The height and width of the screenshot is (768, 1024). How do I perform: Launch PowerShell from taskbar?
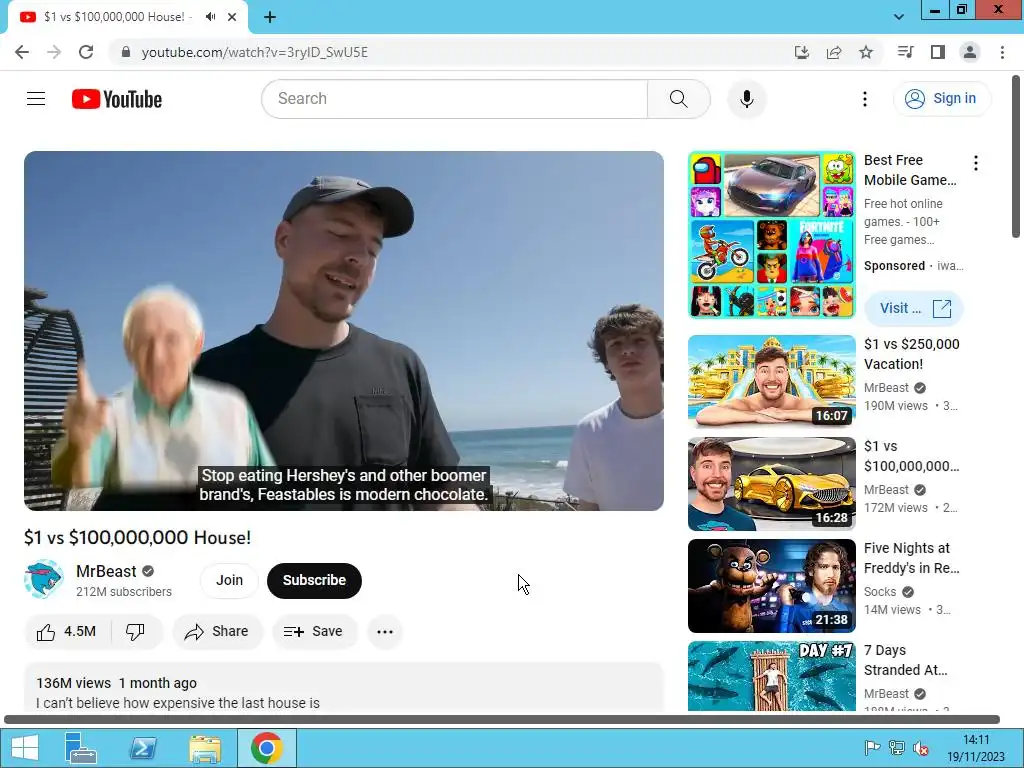(x=143, y=748)
